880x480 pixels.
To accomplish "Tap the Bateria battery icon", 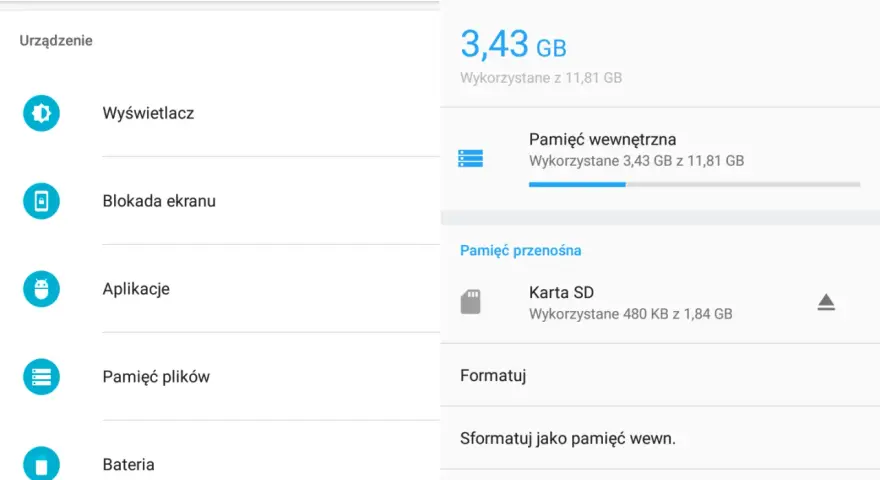I will coord(41,464).
